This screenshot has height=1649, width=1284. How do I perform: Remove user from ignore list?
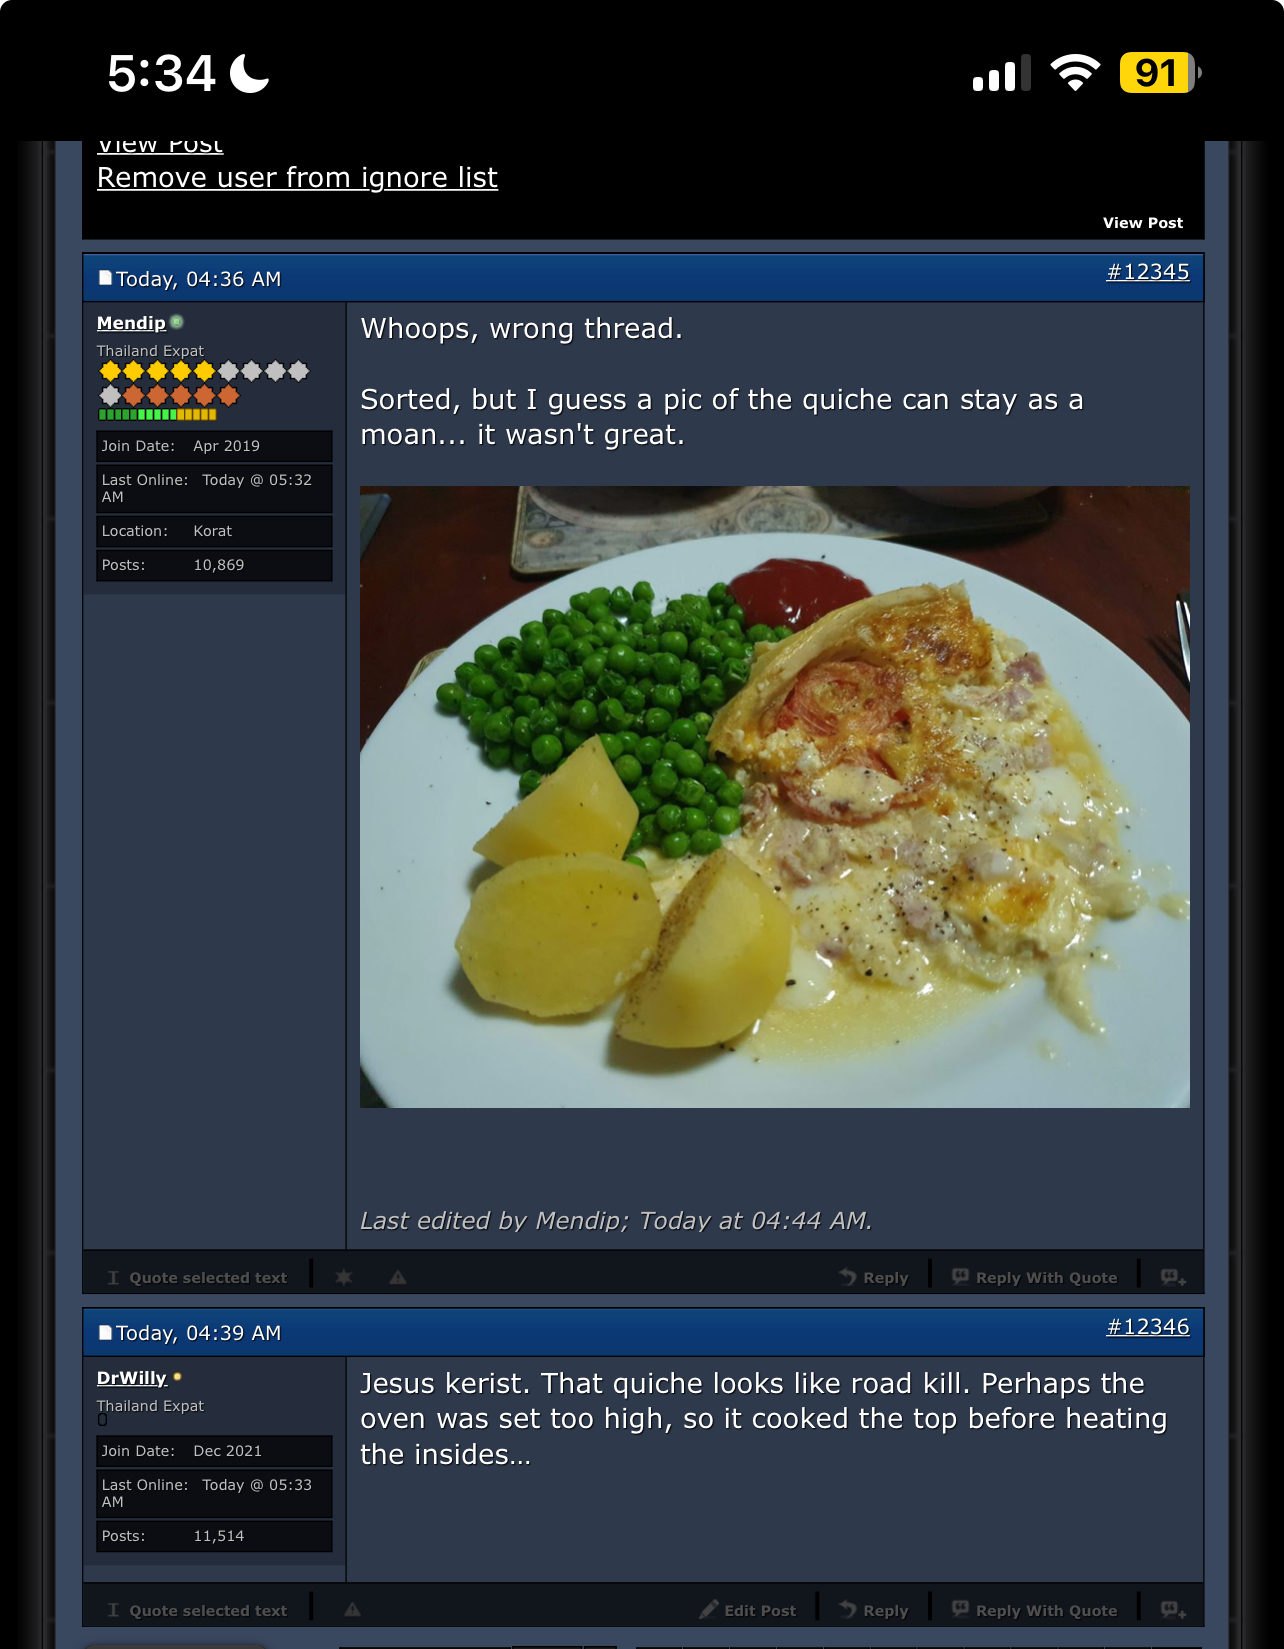tap(297, 177)
